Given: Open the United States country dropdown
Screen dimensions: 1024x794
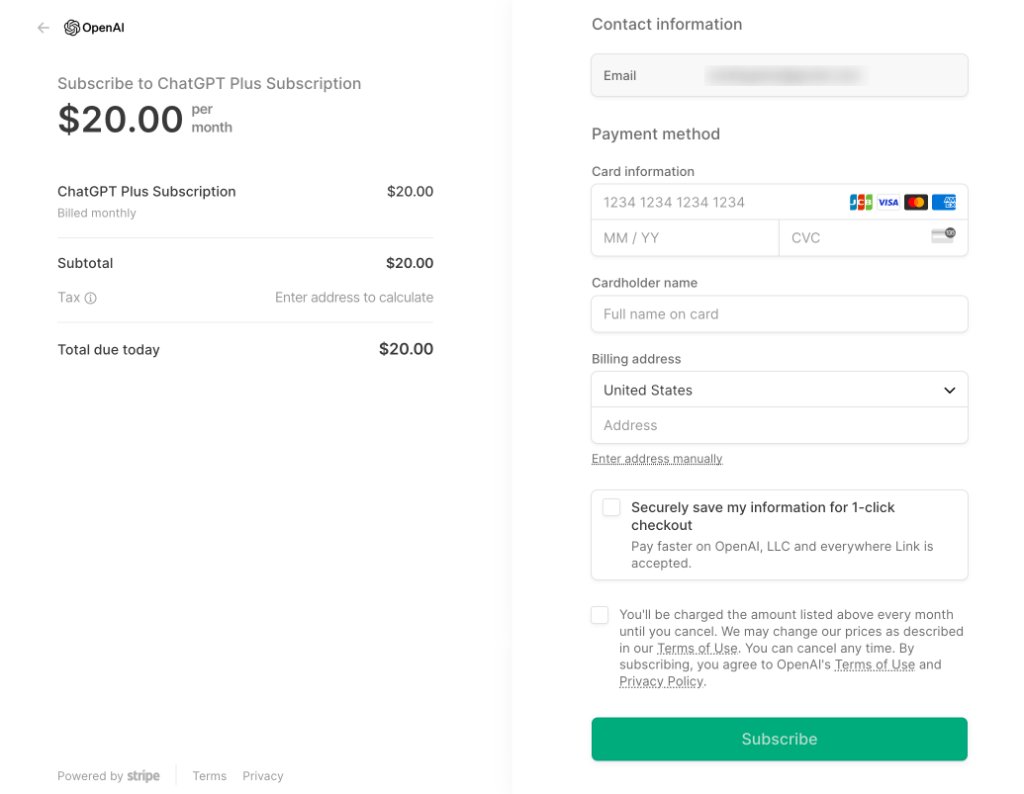Looking at the screenshot, I should [780, 390].
